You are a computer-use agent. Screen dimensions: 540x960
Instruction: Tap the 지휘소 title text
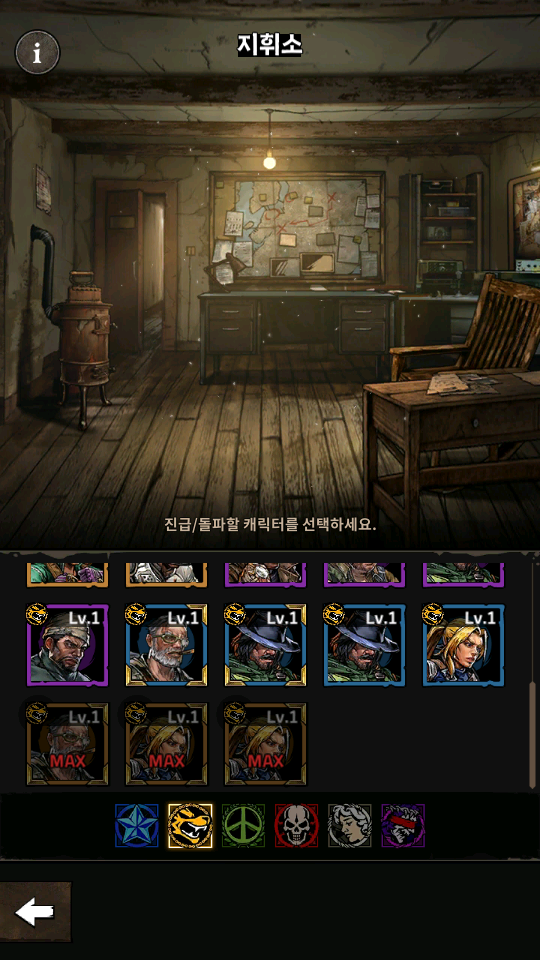coord(270,45)
